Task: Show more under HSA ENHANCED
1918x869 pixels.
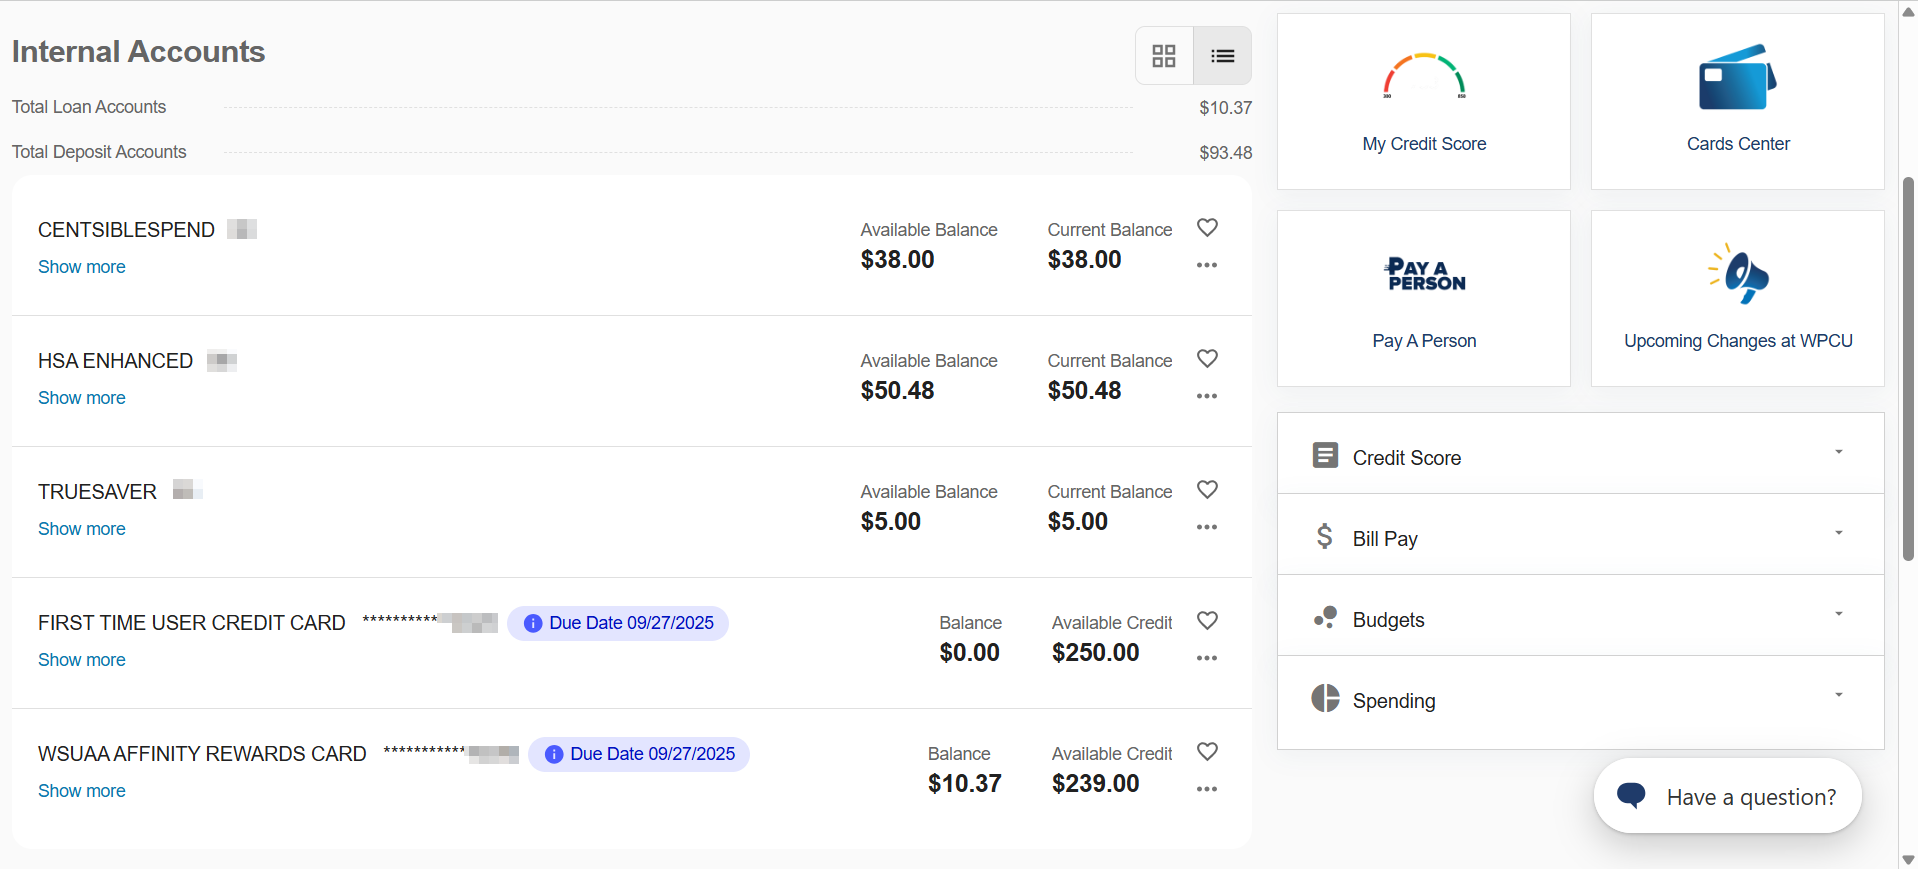Action: click(82, 398)
